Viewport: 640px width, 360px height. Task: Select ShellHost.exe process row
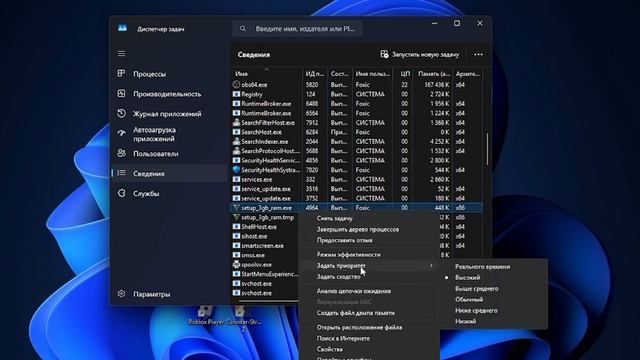pos(265,227)
